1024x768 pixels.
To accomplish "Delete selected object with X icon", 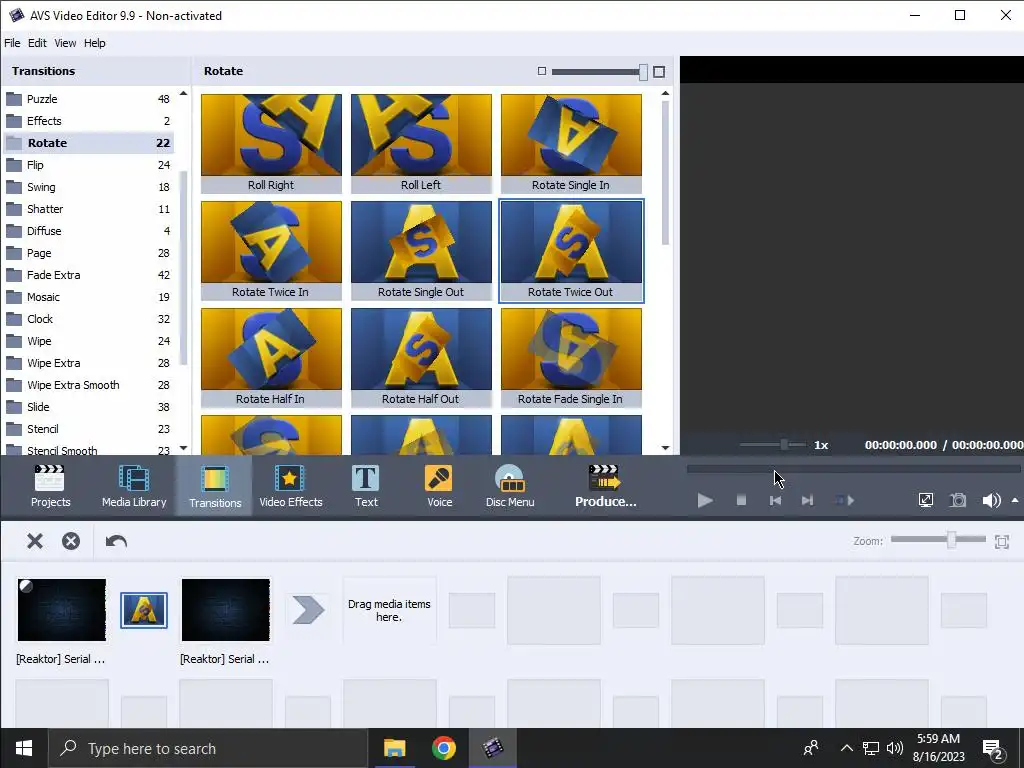I will click(x=35, y=541).
